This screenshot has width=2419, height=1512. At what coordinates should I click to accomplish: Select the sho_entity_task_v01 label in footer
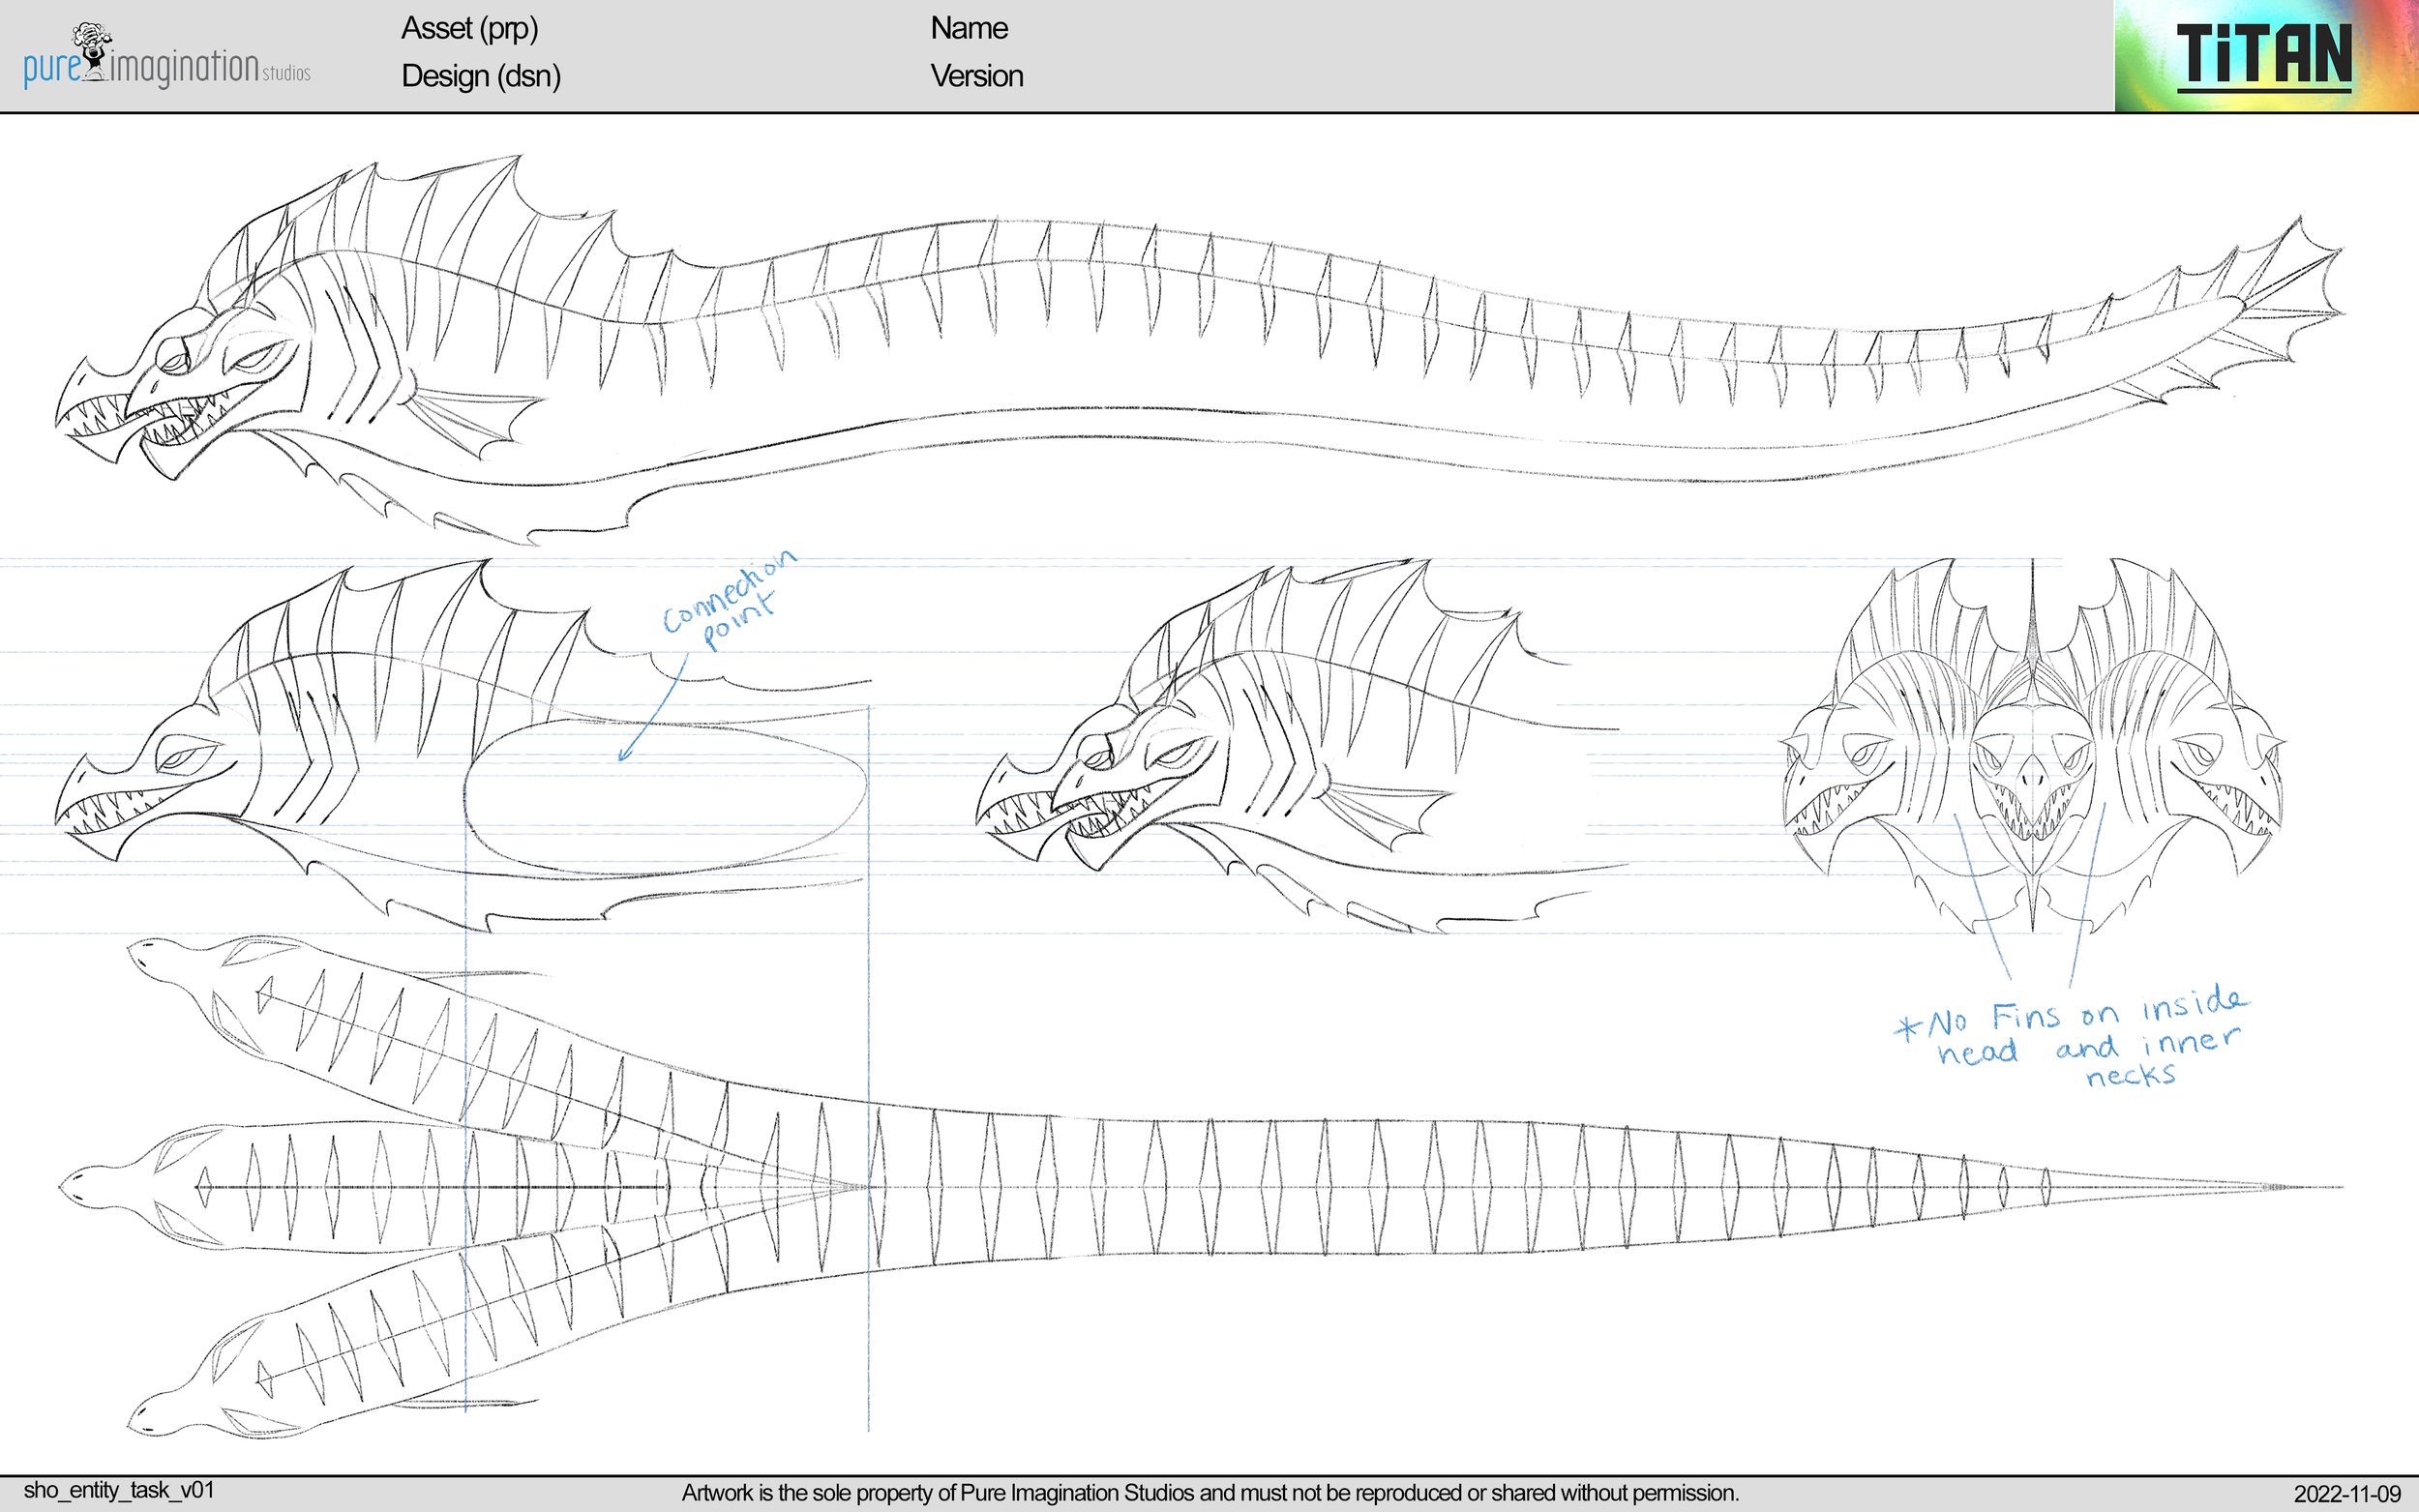tap(120, 1489)
